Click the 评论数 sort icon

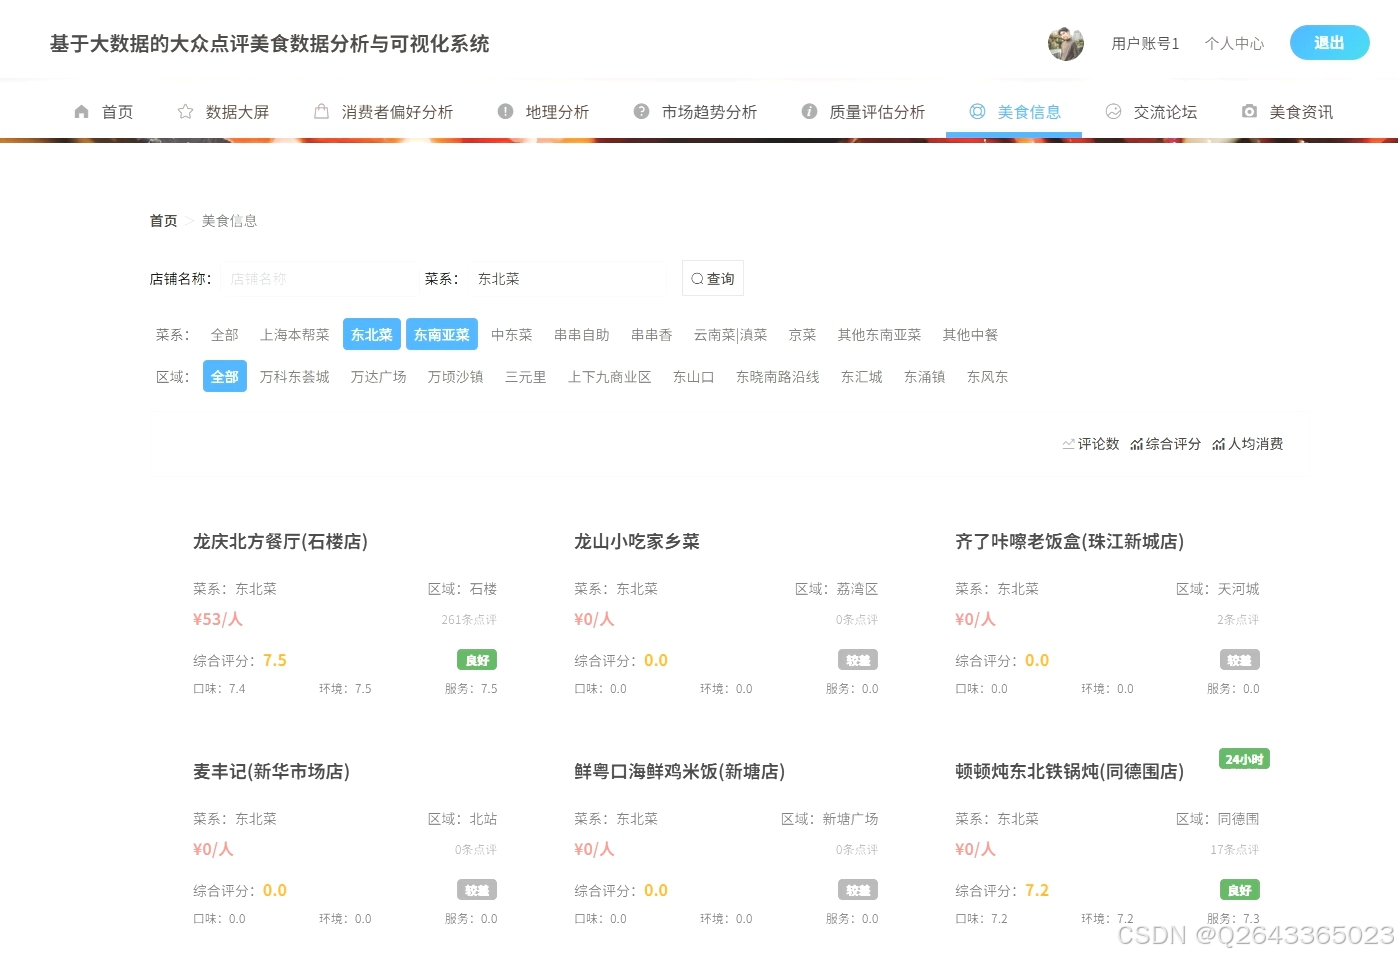point(1068,444)
